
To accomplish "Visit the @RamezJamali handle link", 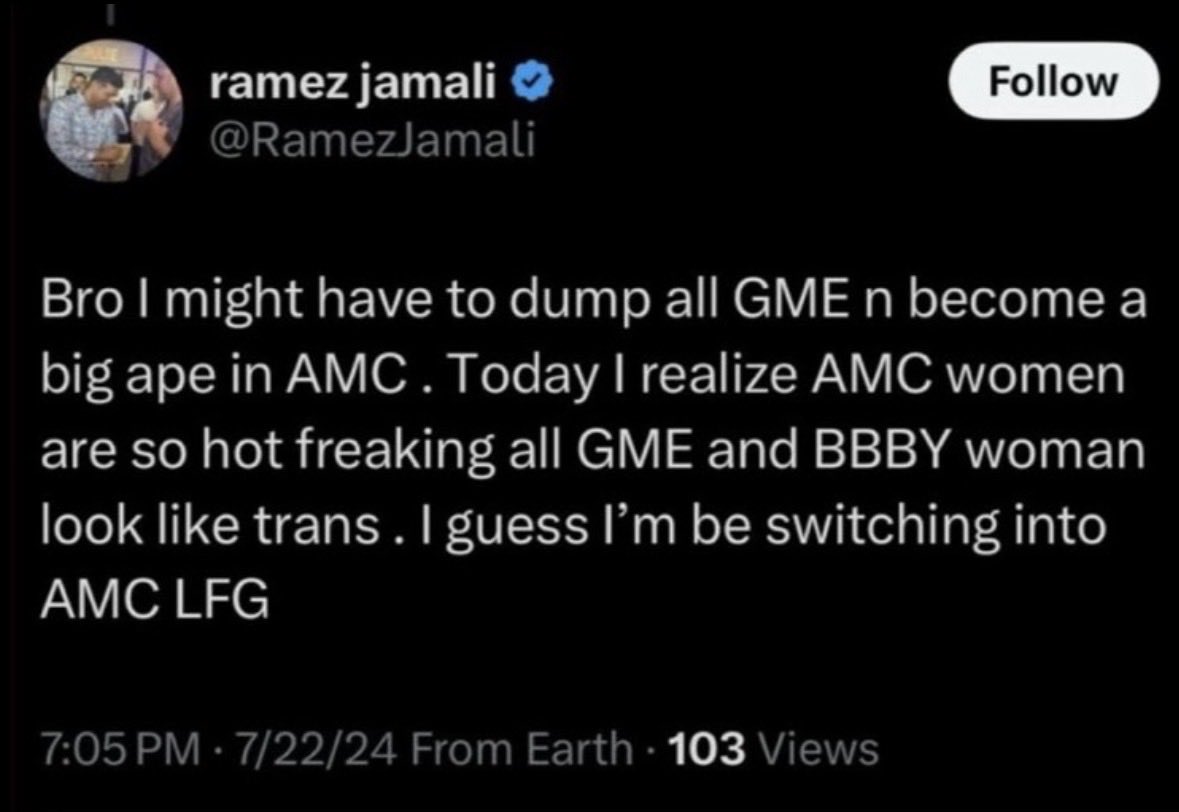I will tap(372, 140).
